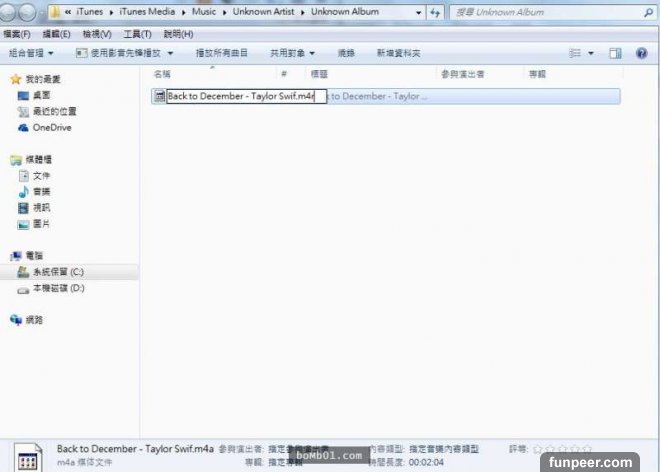The width and height of the screenshot is (660, 472).
Task: Rate the file using the first star
Action: (x=538, y=450)
